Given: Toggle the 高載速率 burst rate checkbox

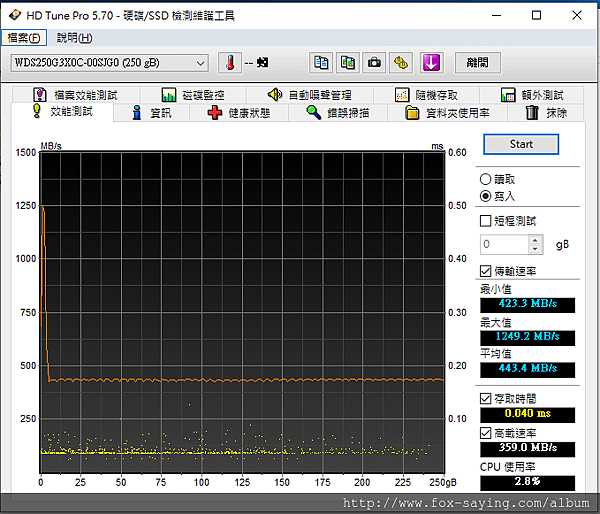Looking at the screenshot, I should pos(485,433).
